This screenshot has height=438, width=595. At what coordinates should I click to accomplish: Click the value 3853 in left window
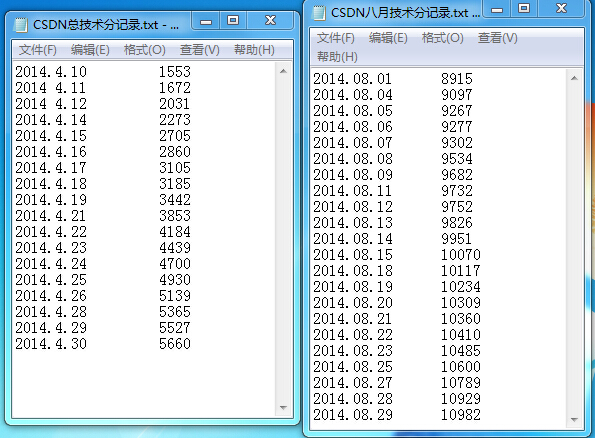click(x=175, y=216)
